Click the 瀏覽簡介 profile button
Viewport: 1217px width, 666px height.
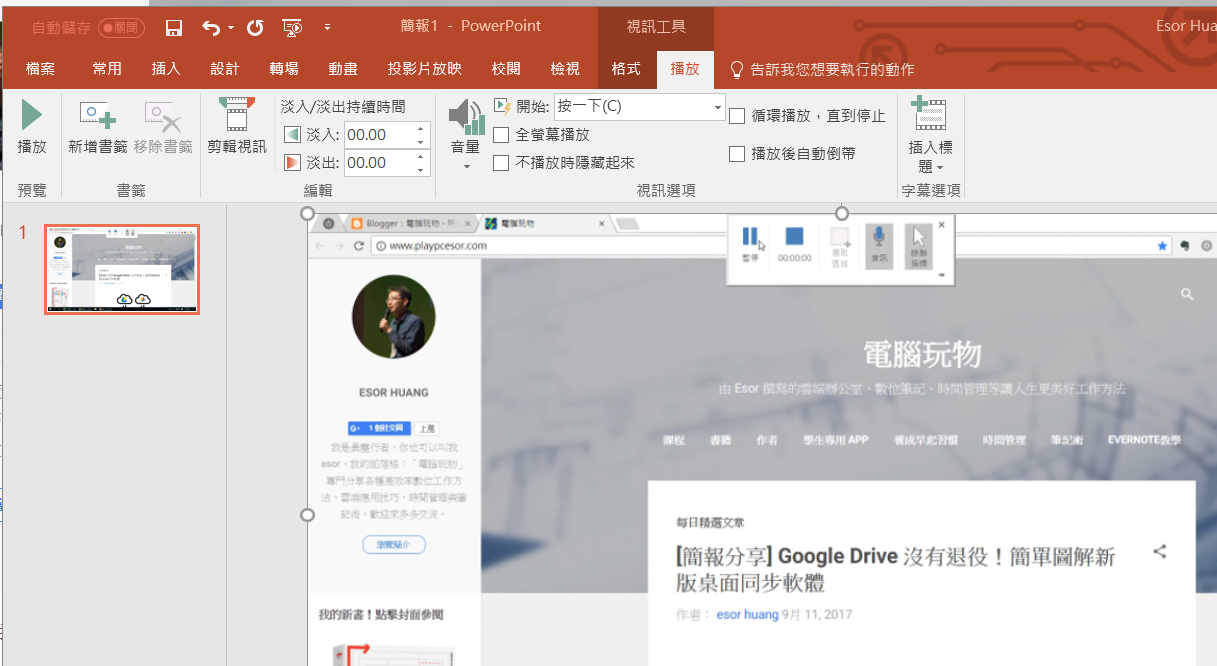394,545
